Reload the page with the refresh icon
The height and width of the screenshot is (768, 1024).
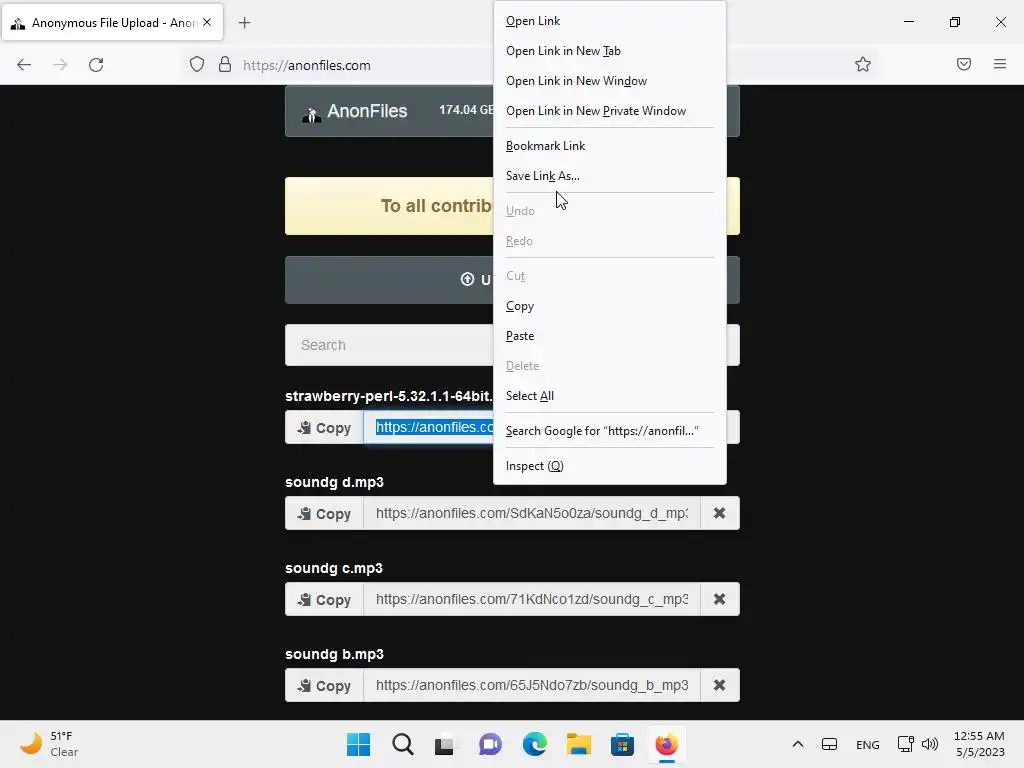click(x=96, y=65)
